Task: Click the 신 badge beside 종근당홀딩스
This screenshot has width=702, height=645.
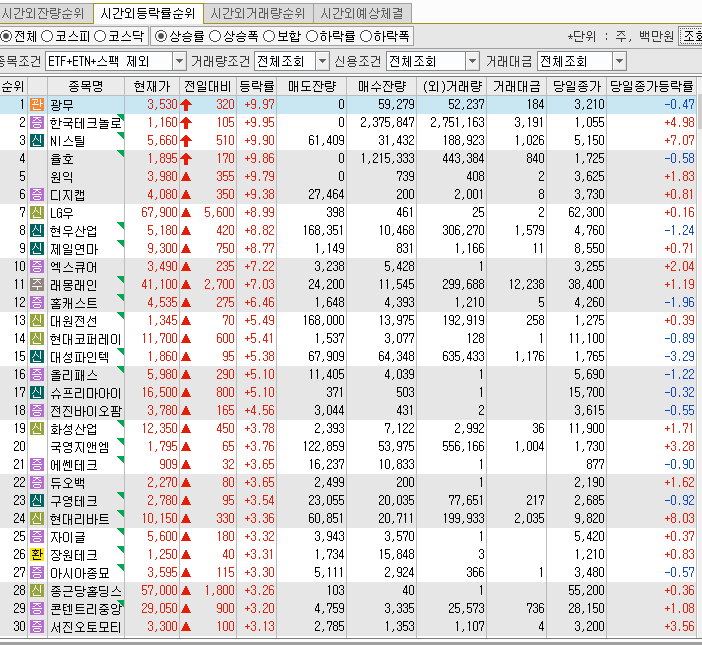Action: 37,590
